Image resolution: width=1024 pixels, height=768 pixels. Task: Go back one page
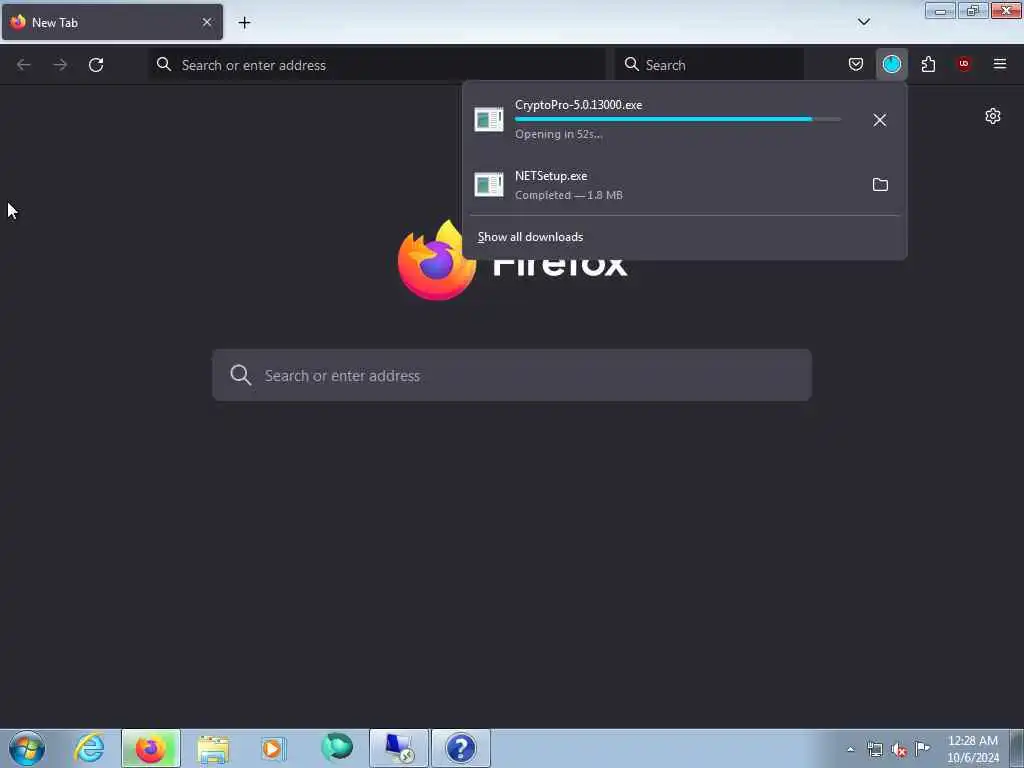point(24,65)
